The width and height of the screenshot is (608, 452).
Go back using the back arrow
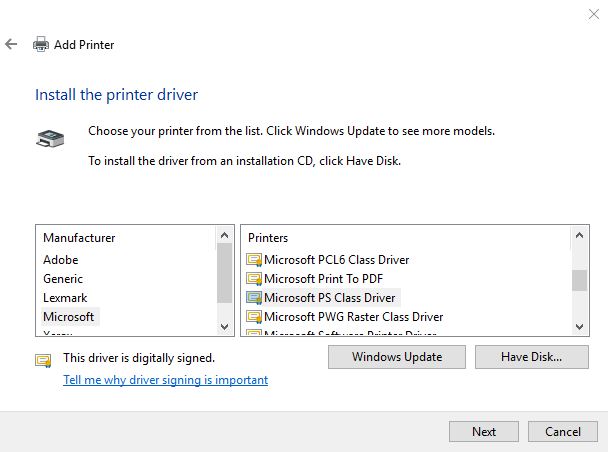click(x=11, y=44)
